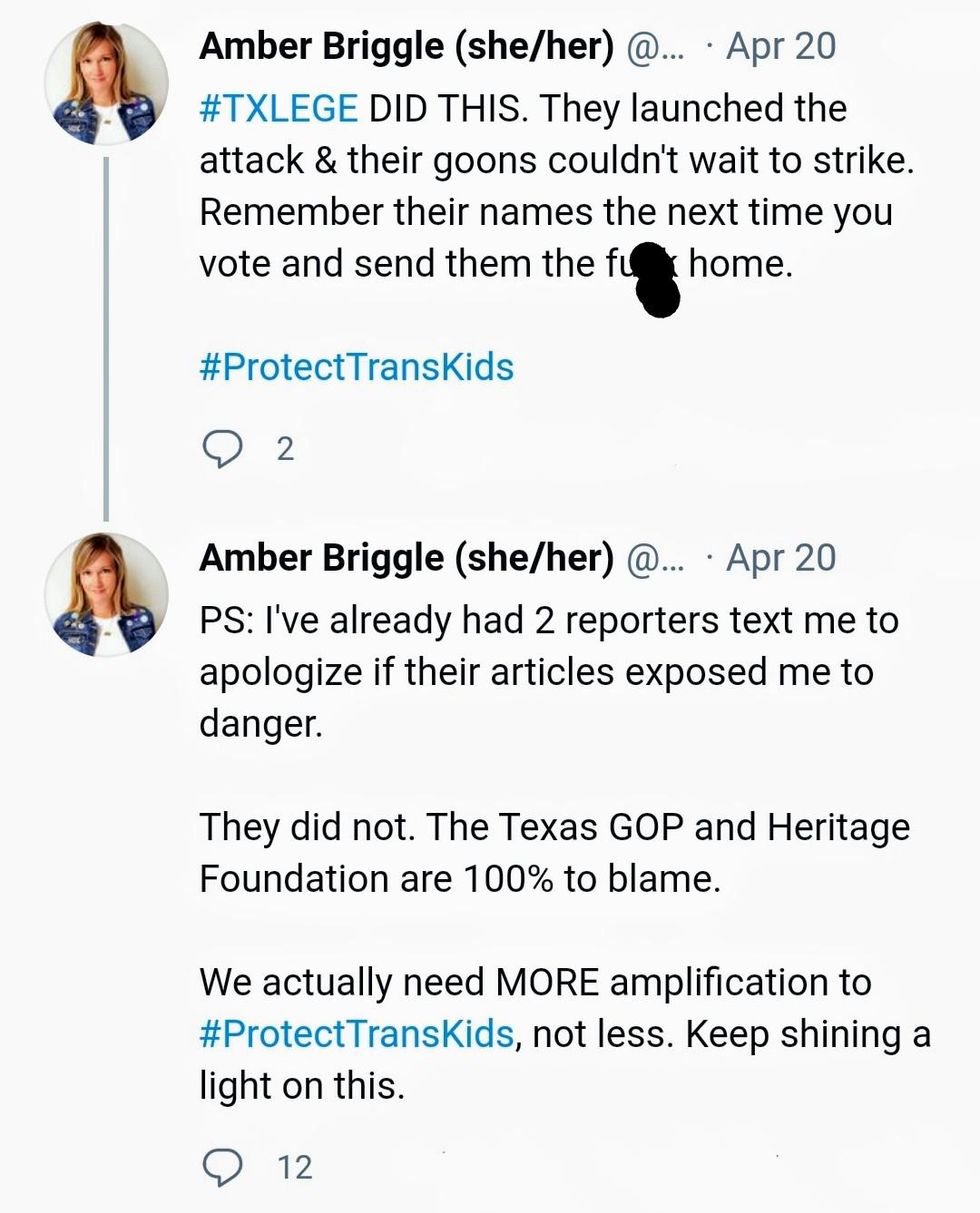Screen dimensions: 980x1213
Task: Open the Apr 20 timestamp on second tweet
Action: point(781,558)
